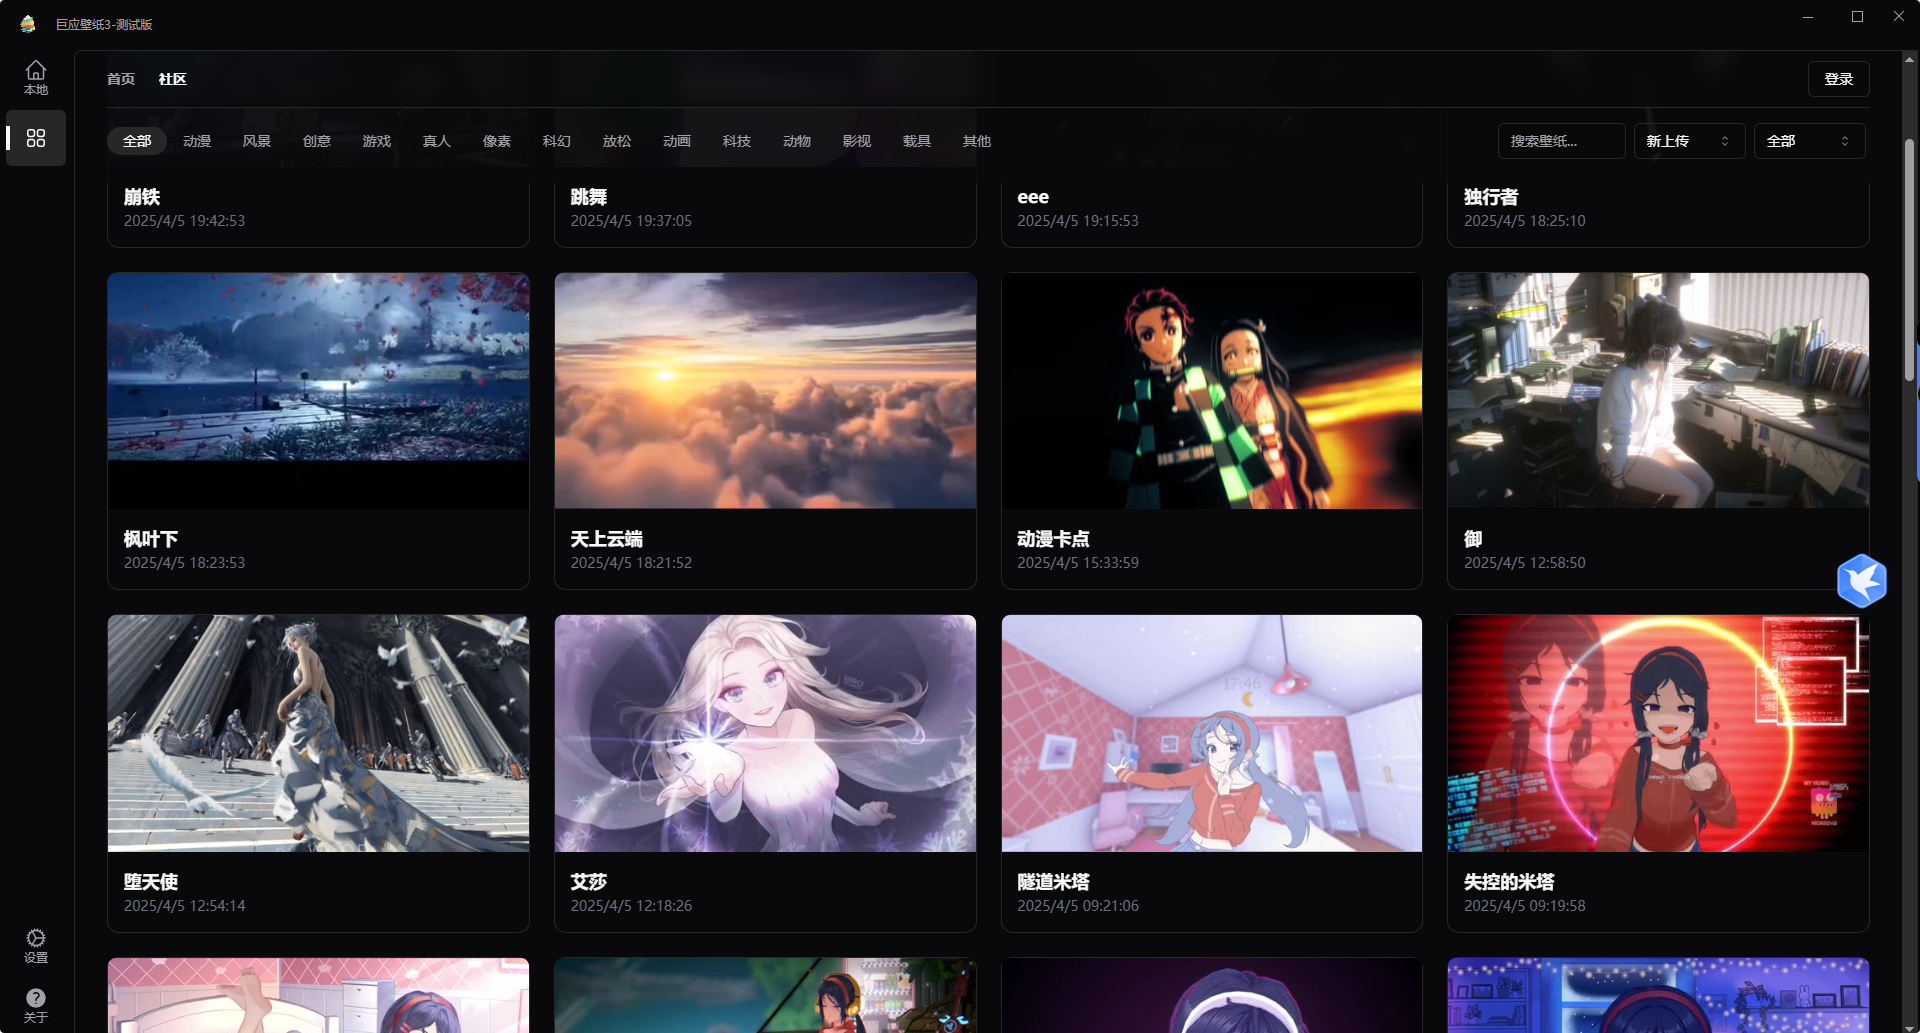Filter by 载具 category

coord(917,141)
